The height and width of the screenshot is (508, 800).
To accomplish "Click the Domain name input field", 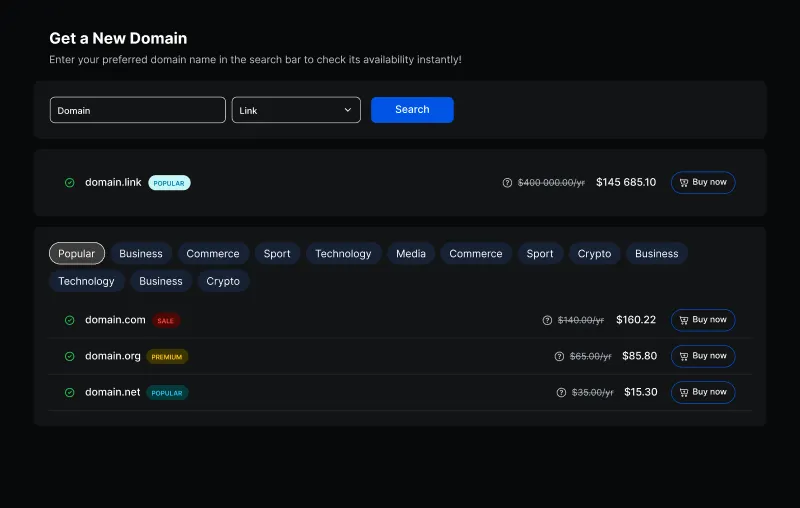I will pyautogui.click(x=138, y=110).
